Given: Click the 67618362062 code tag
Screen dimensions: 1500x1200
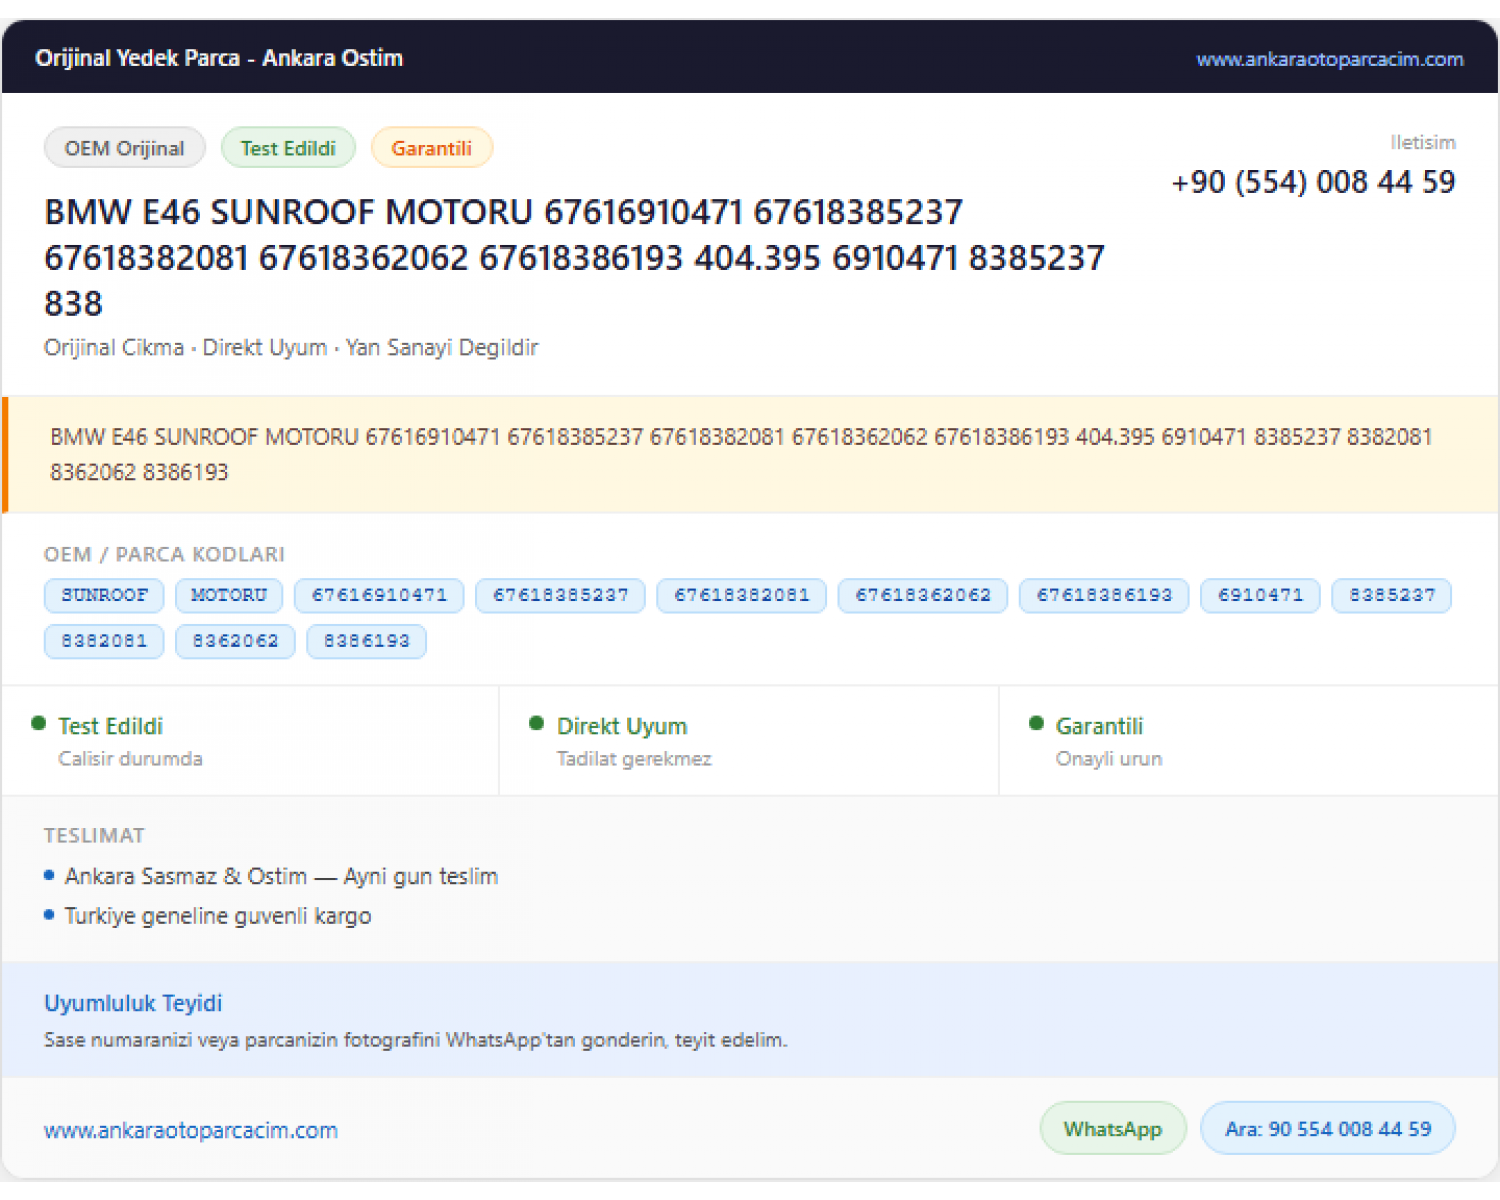Looking at the screenshot, I should coord(922,595).
